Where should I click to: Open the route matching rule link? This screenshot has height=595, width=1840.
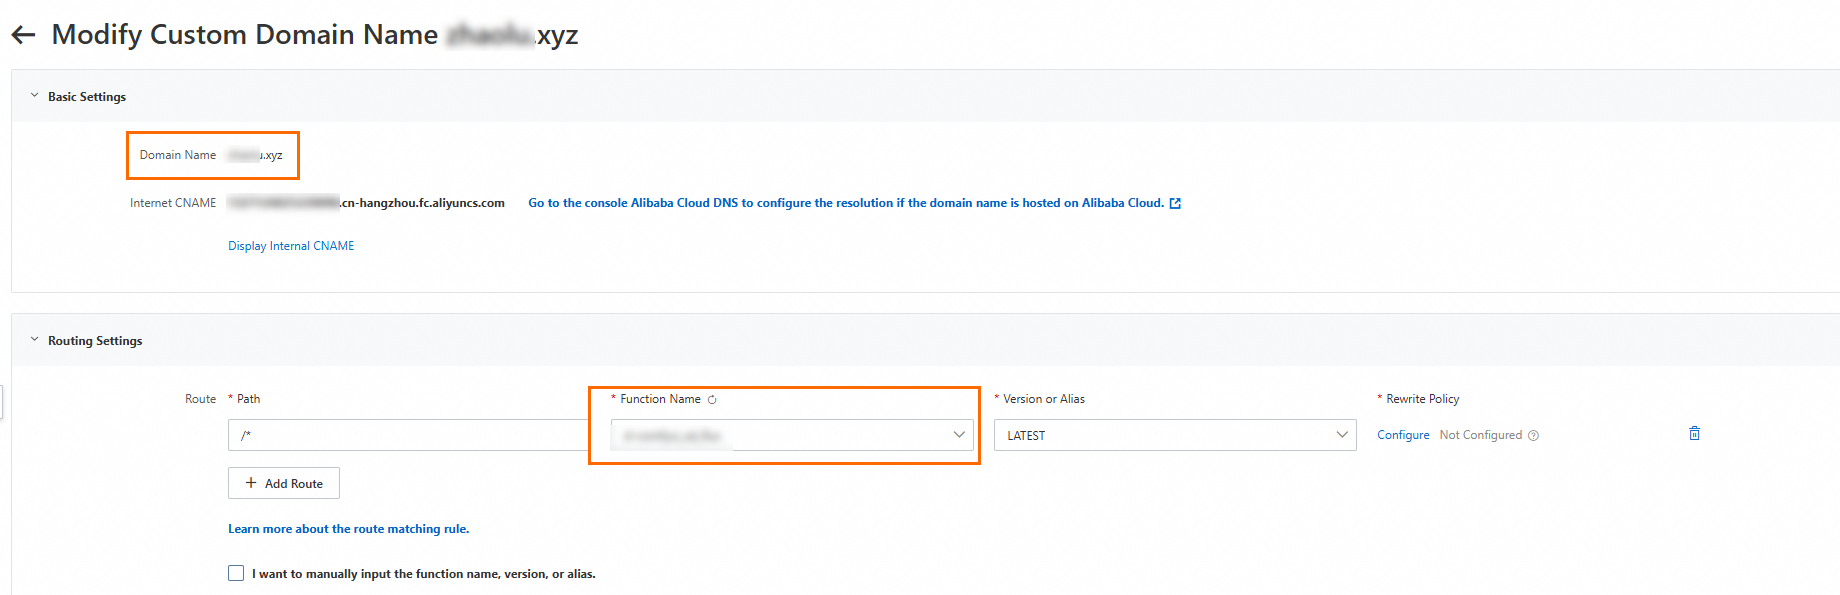point(348,529)
